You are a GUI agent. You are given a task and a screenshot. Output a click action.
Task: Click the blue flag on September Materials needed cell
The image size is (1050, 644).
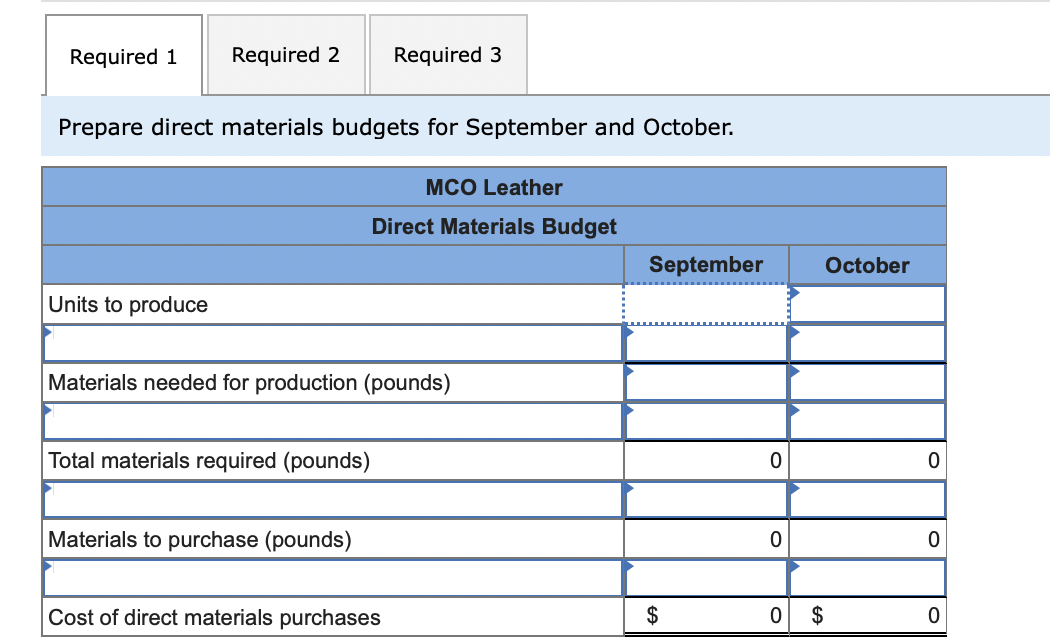pyautogui.click(x=628, y=369)
